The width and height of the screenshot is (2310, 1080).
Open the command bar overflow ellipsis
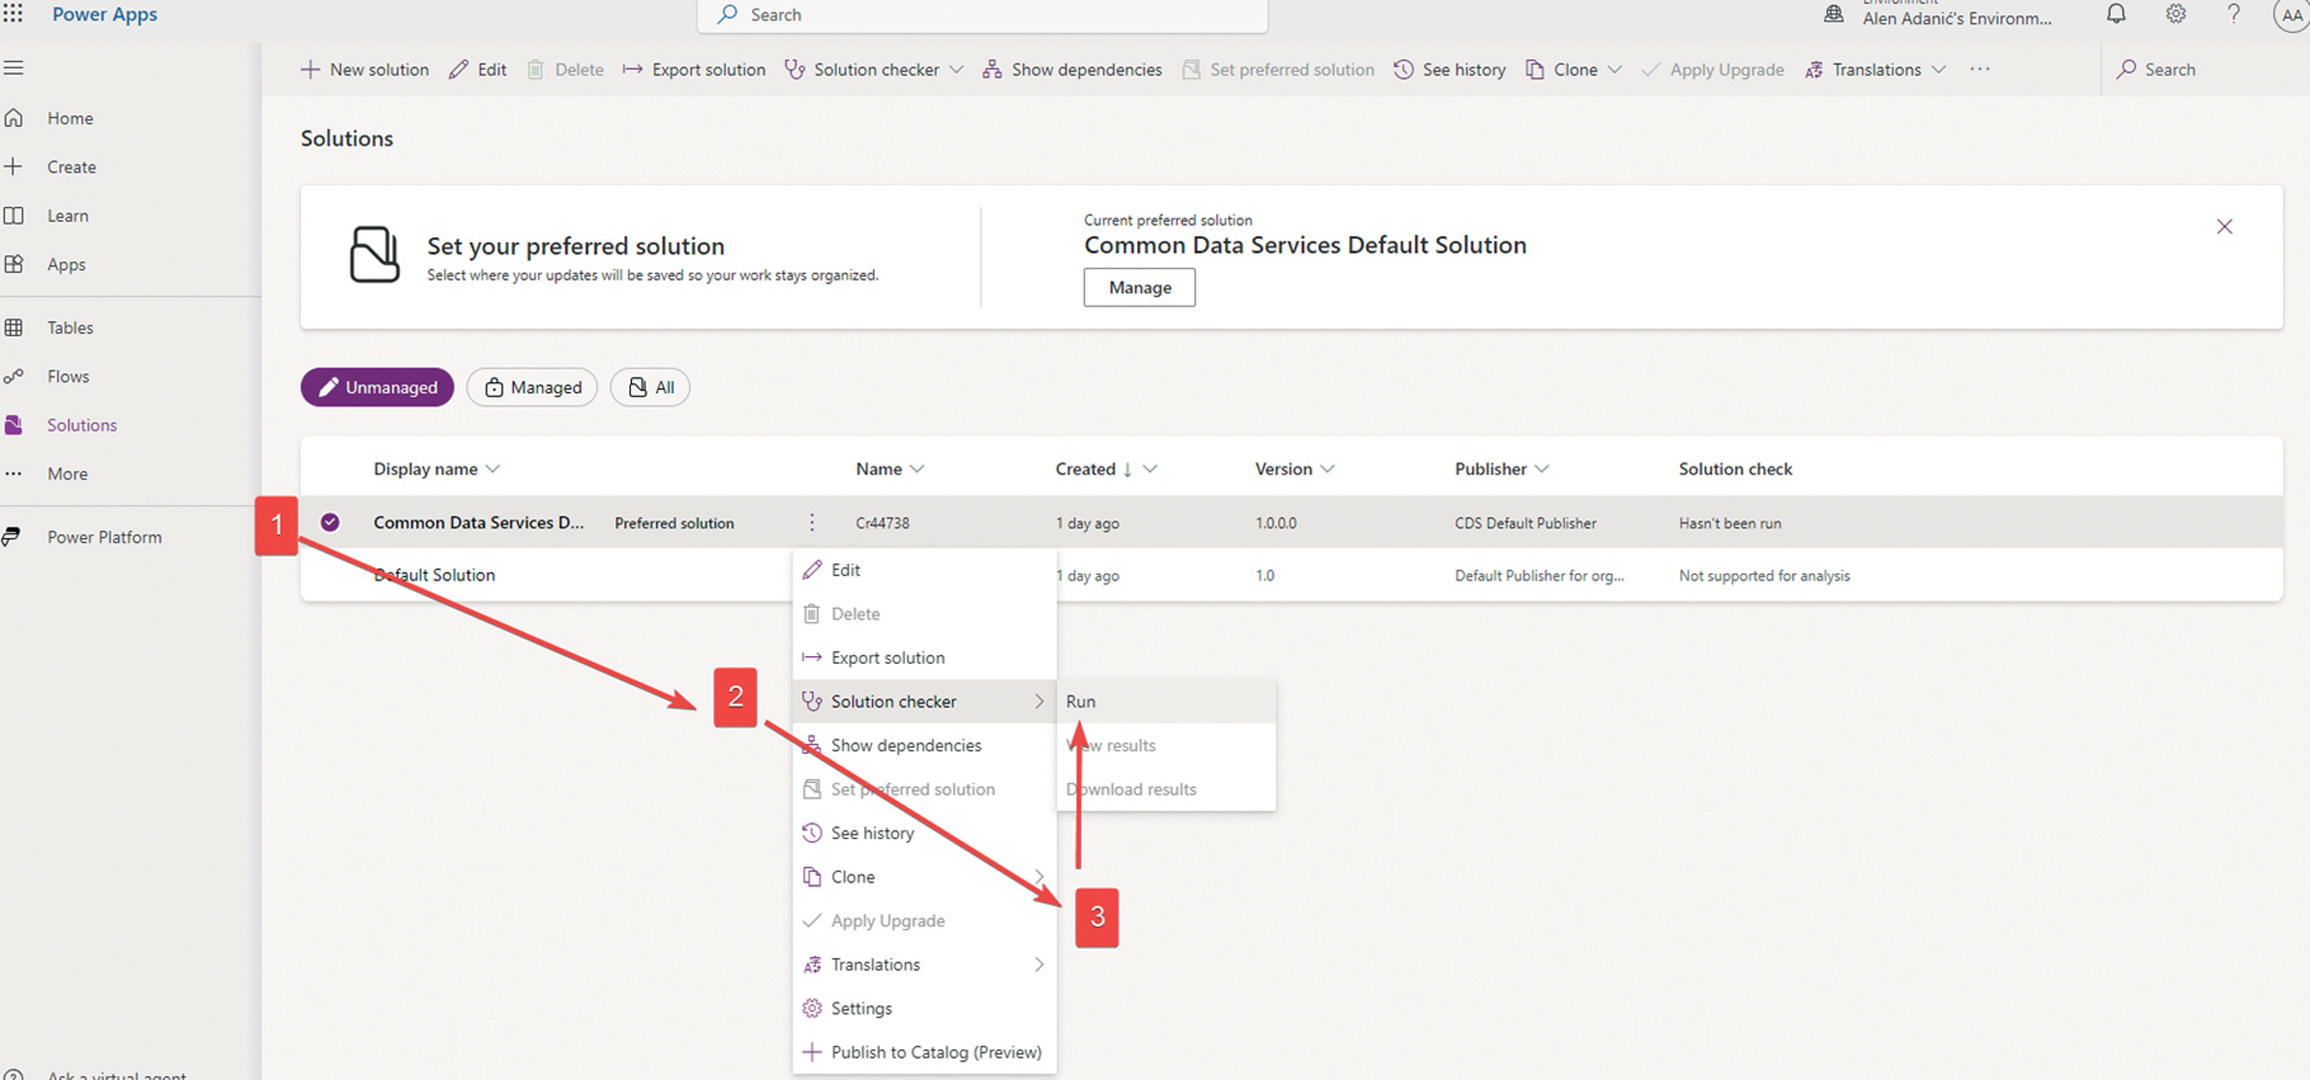[x=1979, y=69]
